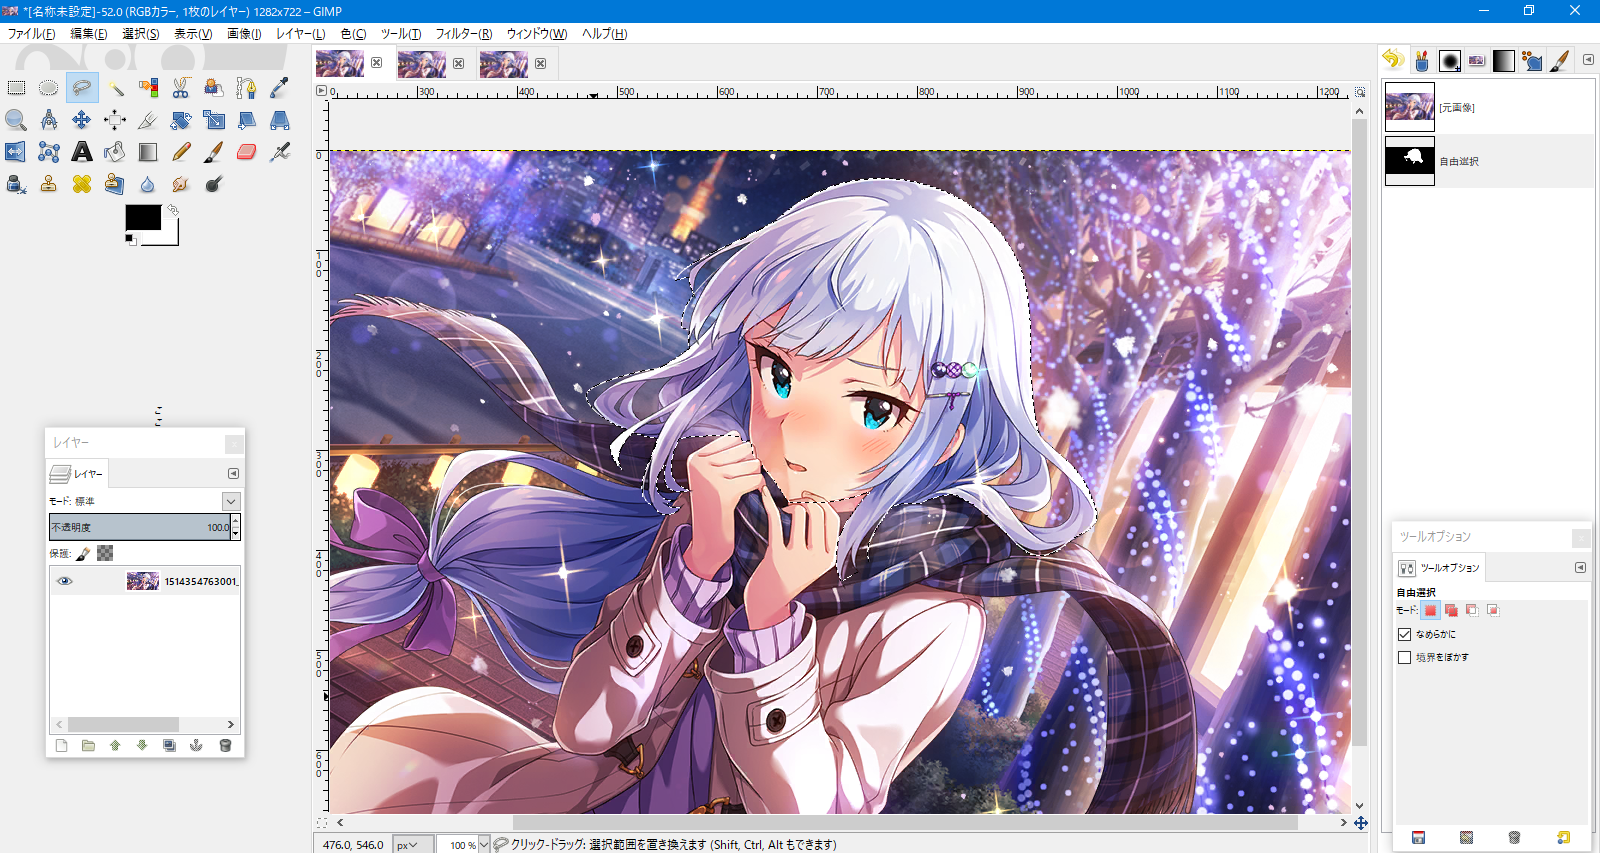Select the Scale tool
Image resolution: width=1600 pixels, height=853 pixels.
(214, 120)
